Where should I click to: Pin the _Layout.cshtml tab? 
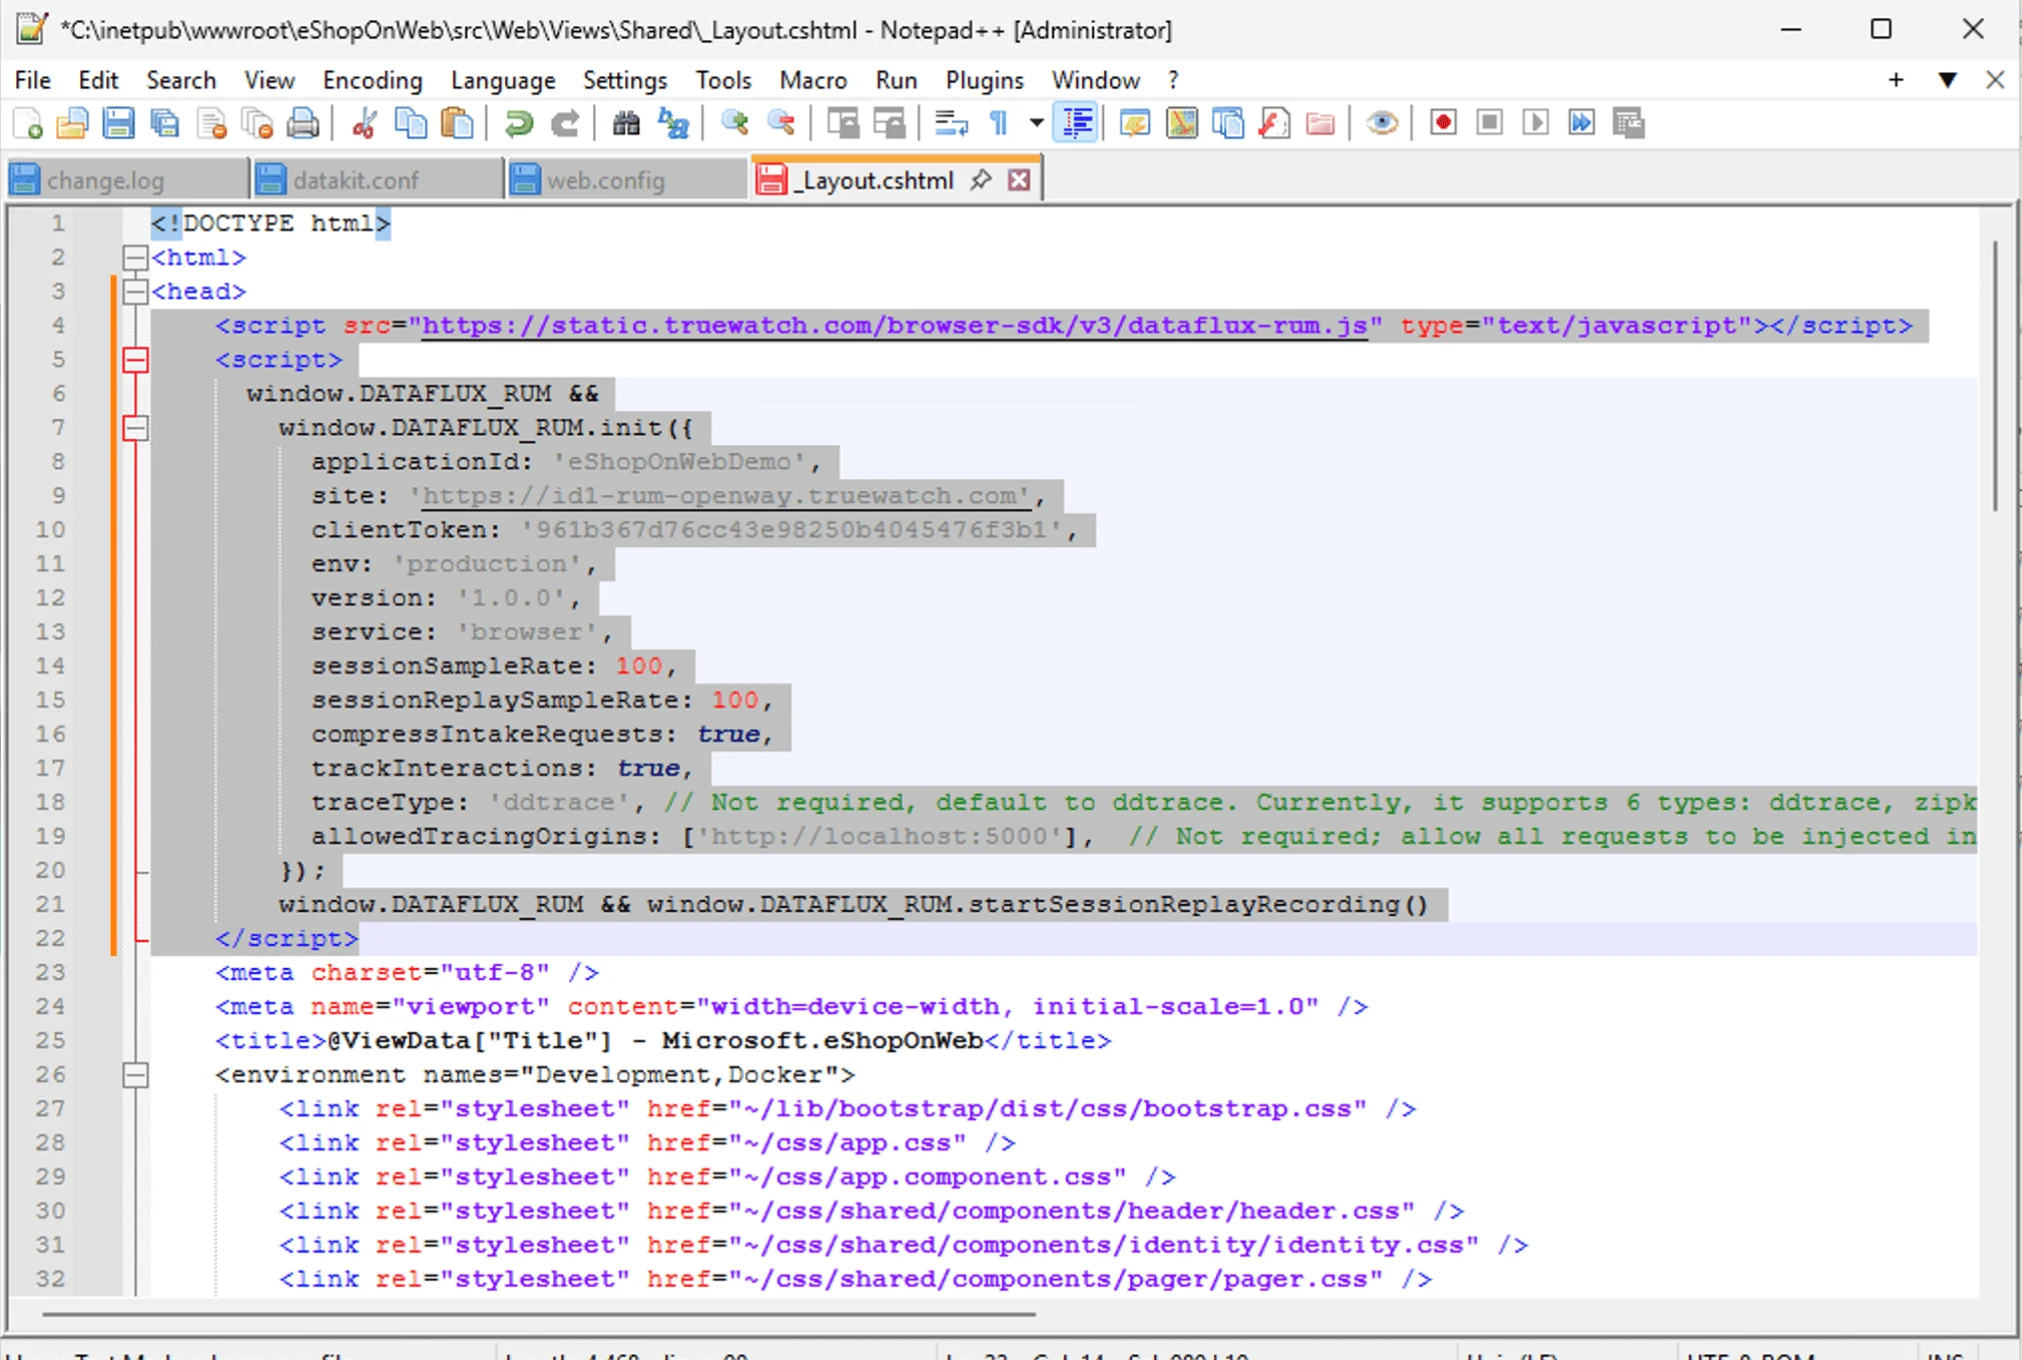(981, 180)
